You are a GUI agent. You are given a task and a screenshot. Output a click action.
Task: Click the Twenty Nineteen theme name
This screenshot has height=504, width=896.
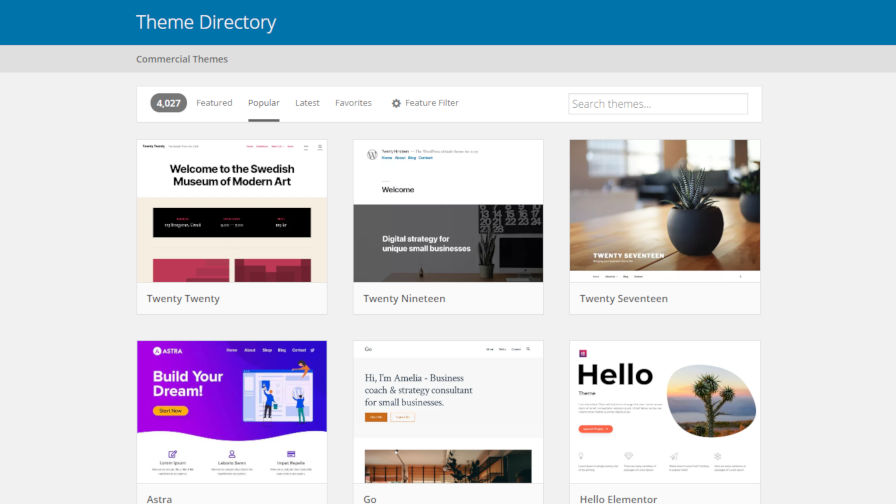[404, 298]
